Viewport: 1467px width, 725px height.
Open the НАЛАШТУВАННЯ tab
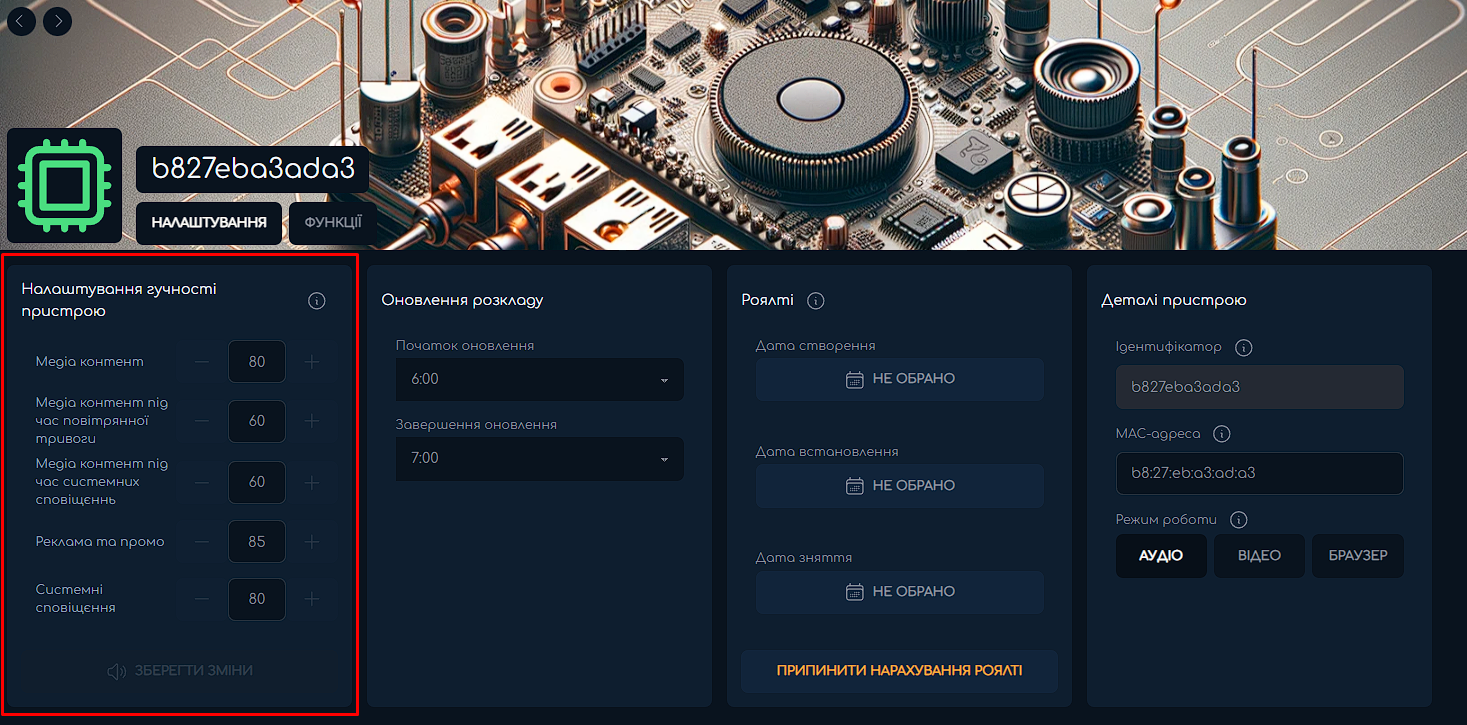209,222
